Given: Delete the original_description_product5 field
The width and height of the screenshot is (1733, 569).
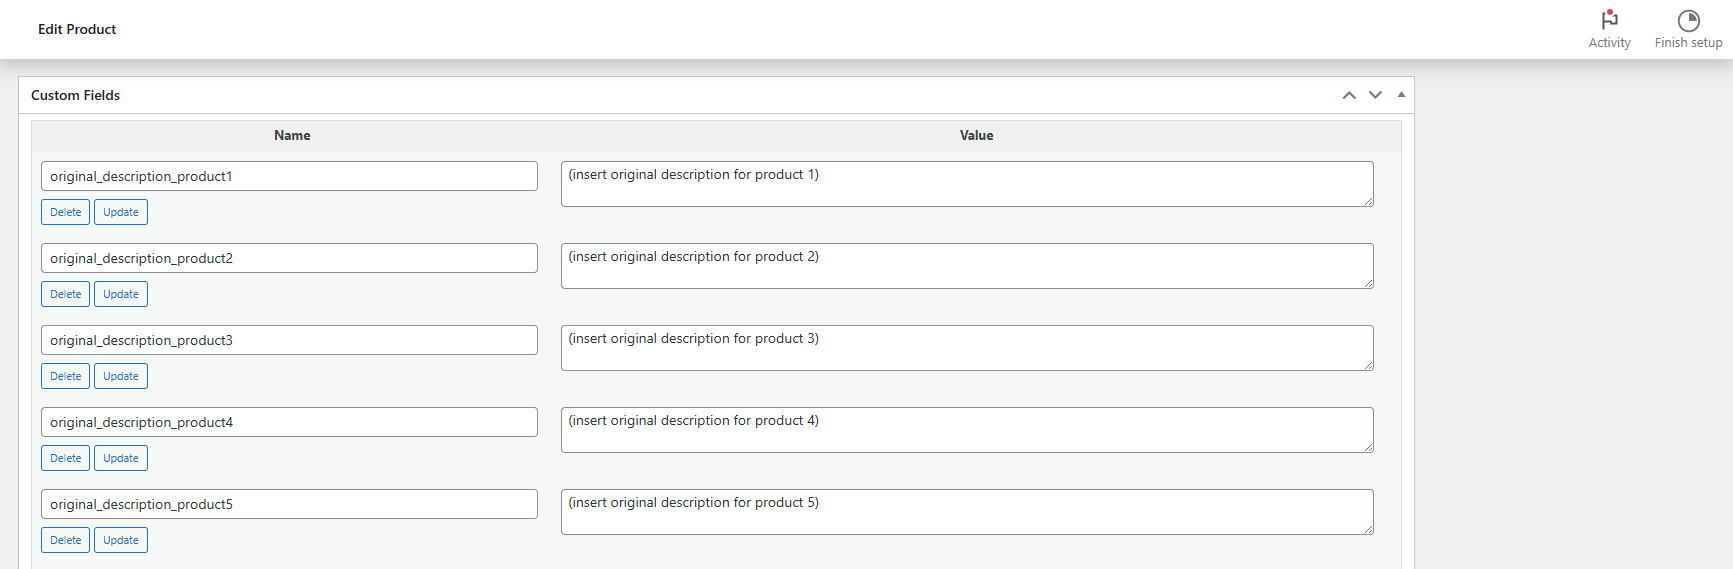Looking at the screenshot, I should coord(66,540).
